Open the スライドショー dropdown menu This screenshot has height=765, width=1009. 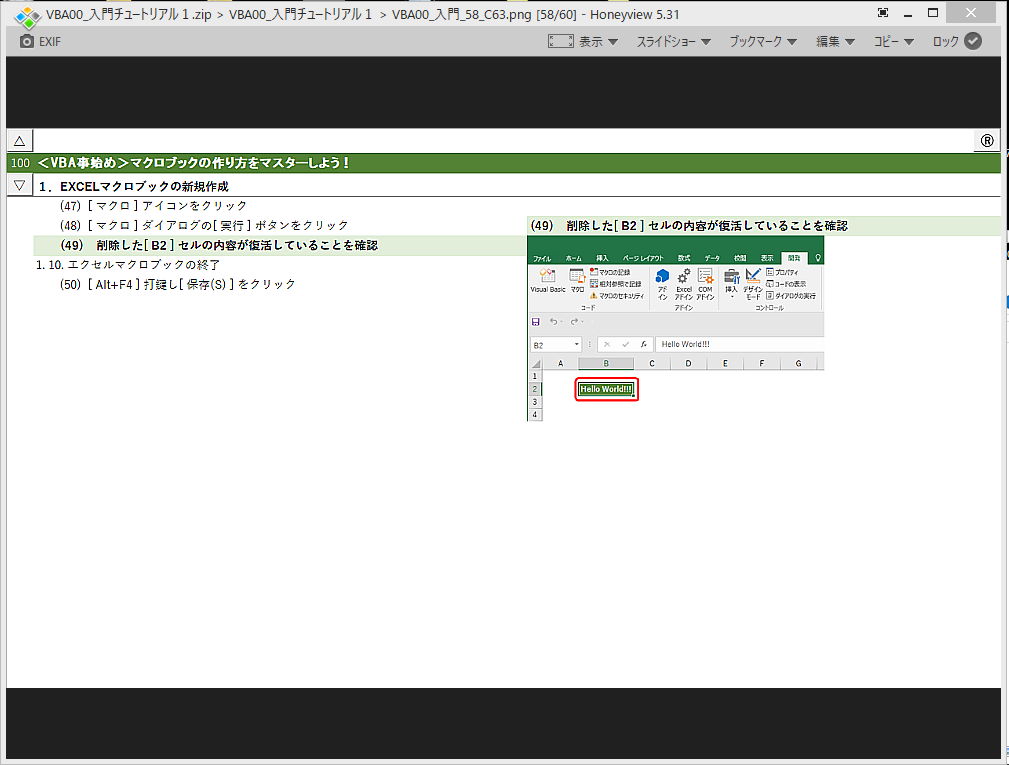(674, 41)
